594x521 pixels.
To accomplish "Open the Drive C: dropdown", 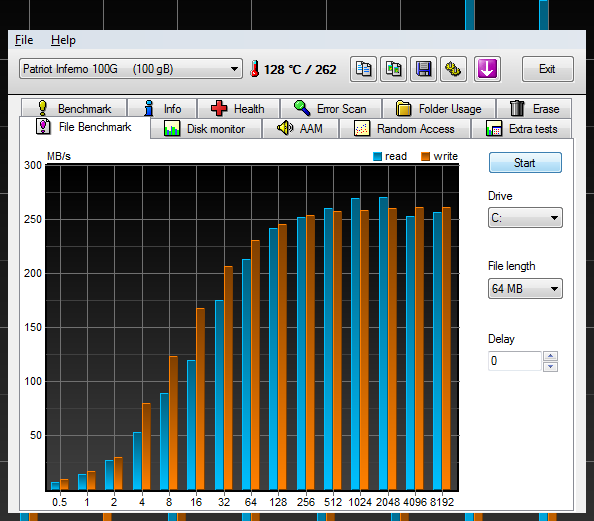I will click(x=525, y=217).
